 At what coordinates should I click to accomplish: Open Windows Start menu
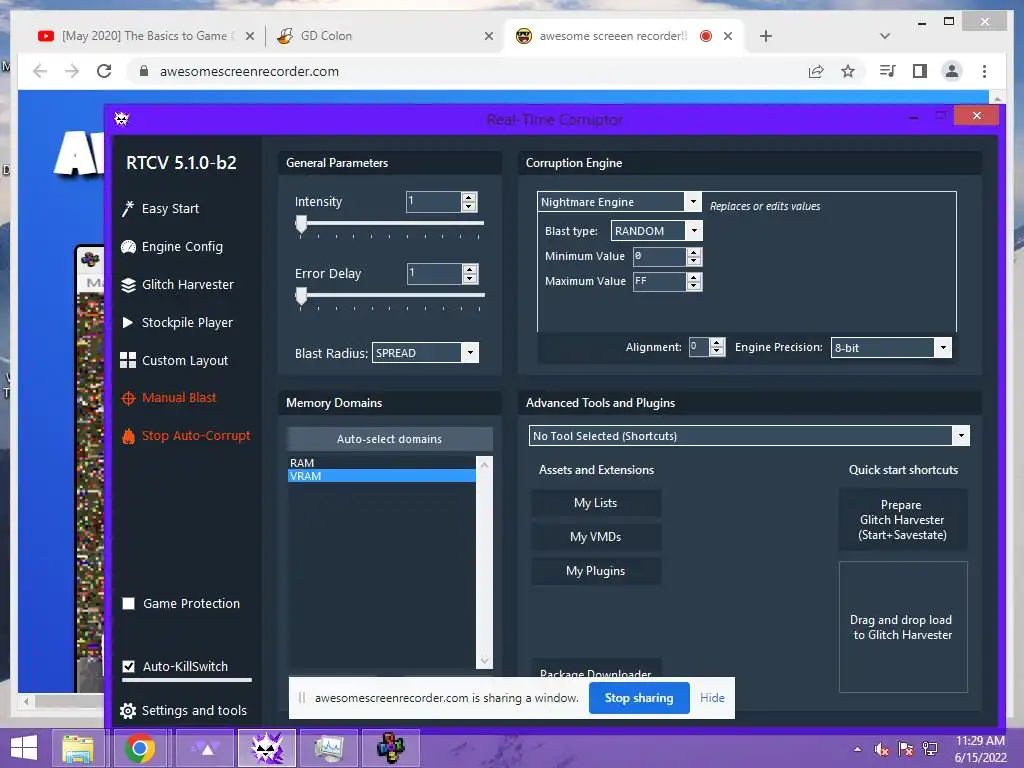tap(24, 748)
